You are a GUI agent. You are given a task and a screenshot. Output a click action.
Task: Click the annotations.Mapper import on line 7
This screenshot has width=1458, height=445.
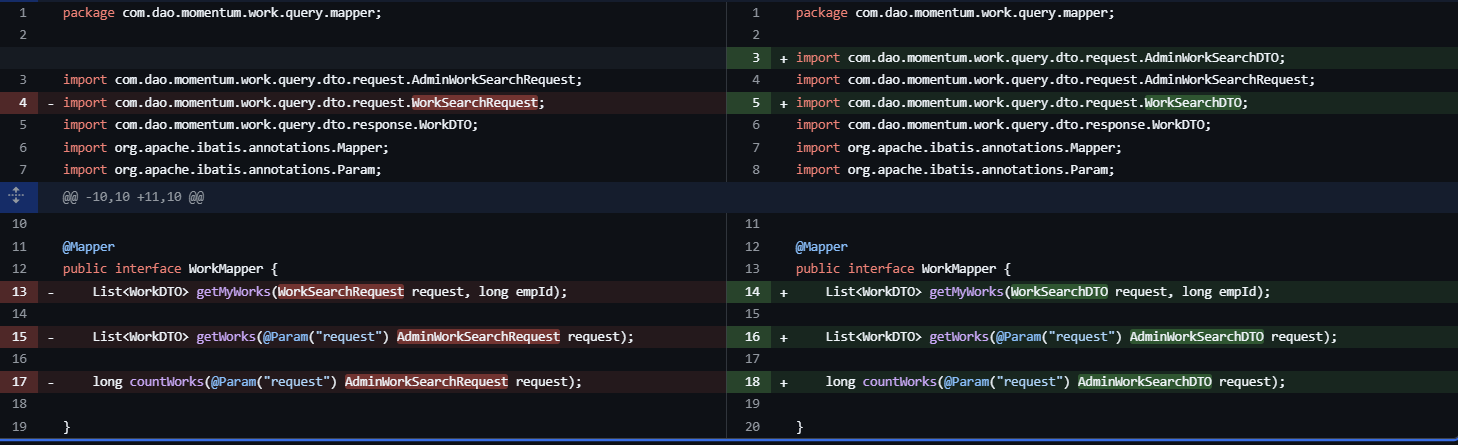click(959, 148)
